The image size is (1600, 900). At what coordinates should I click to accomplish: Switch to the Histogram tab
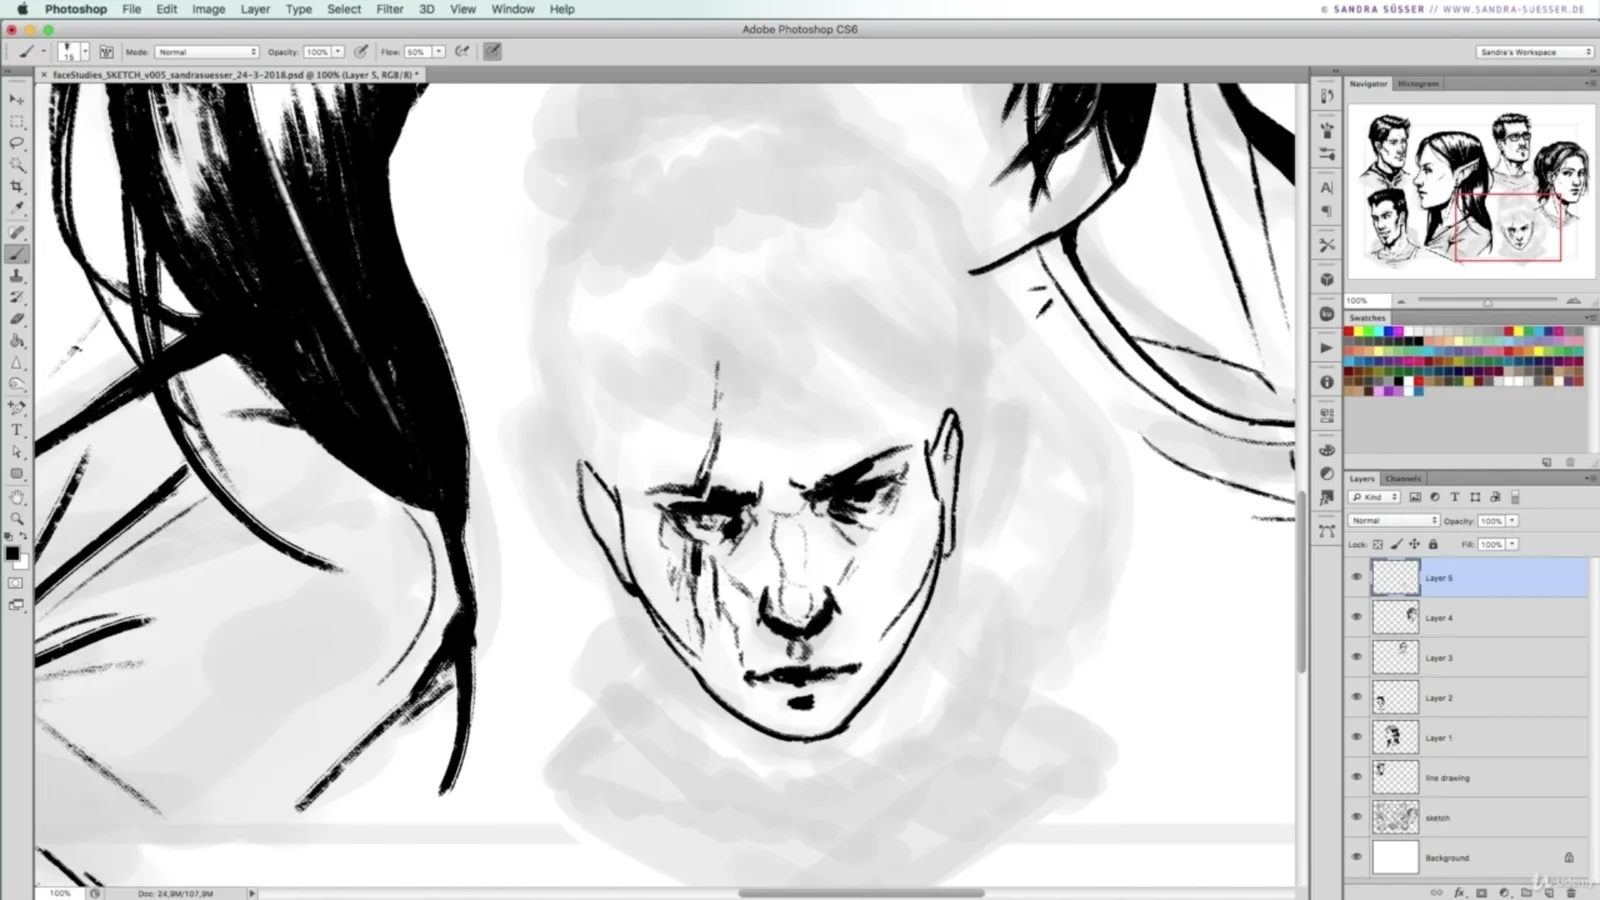tap(1418, 84)
